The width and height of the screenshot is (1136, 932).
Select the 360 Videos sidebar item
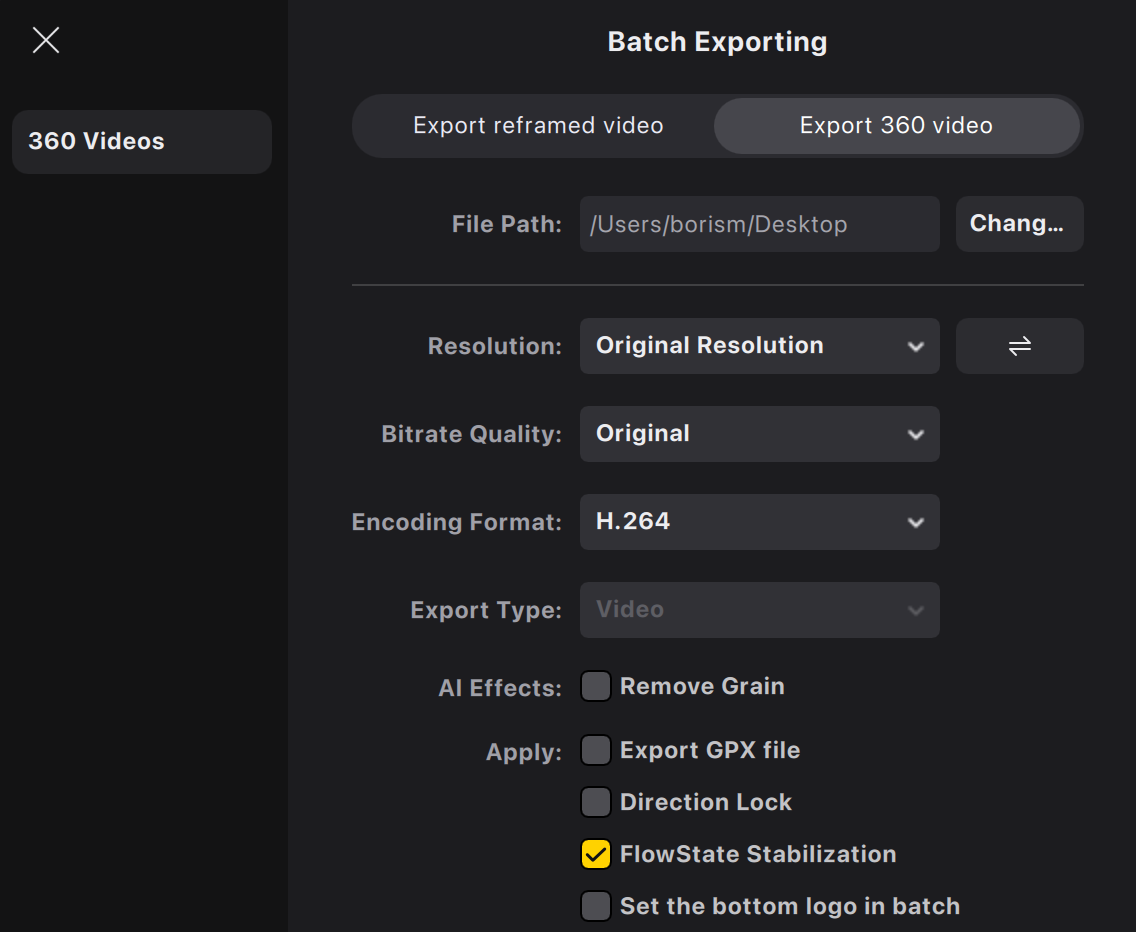(x=142, y=141)
